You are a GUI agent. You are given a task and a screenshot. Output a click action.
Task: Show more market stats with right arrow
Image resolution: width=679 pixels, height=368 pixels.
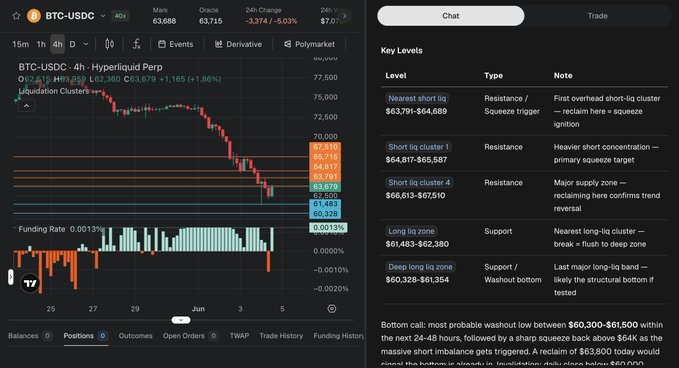click(x=345, y=16)
